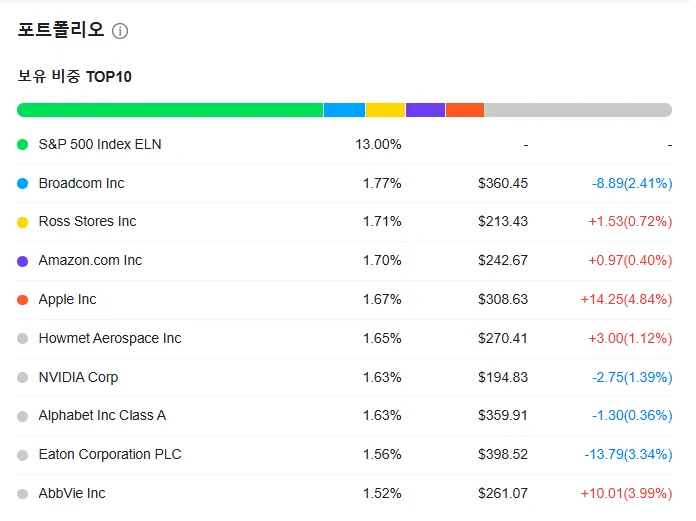Click Apple's 1.67% weight
The image size is (696, 521).
pyautogui.click(x=382, y=299)
